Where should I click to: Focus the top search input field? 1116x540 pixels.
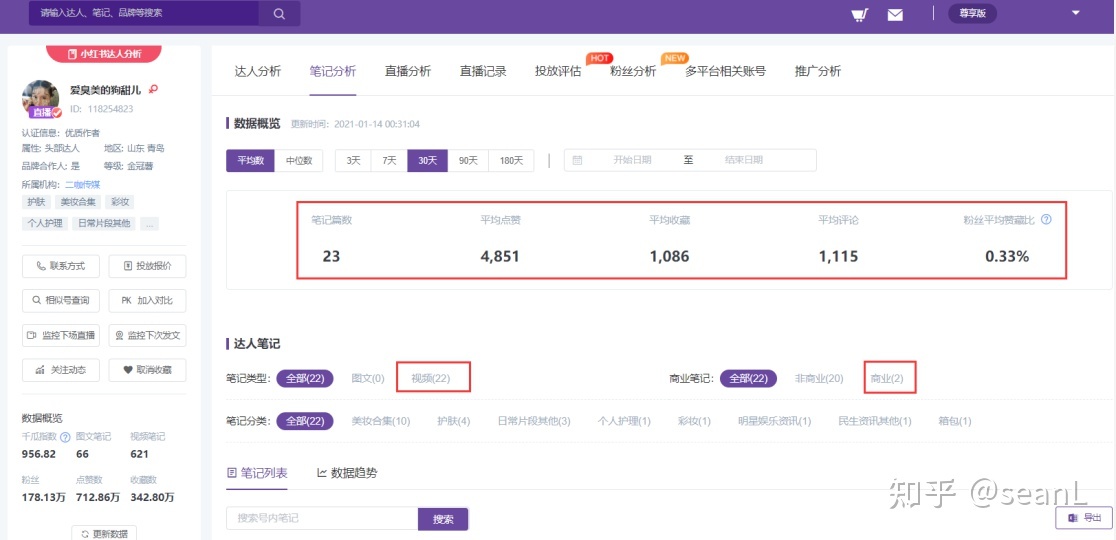(144, 14)
